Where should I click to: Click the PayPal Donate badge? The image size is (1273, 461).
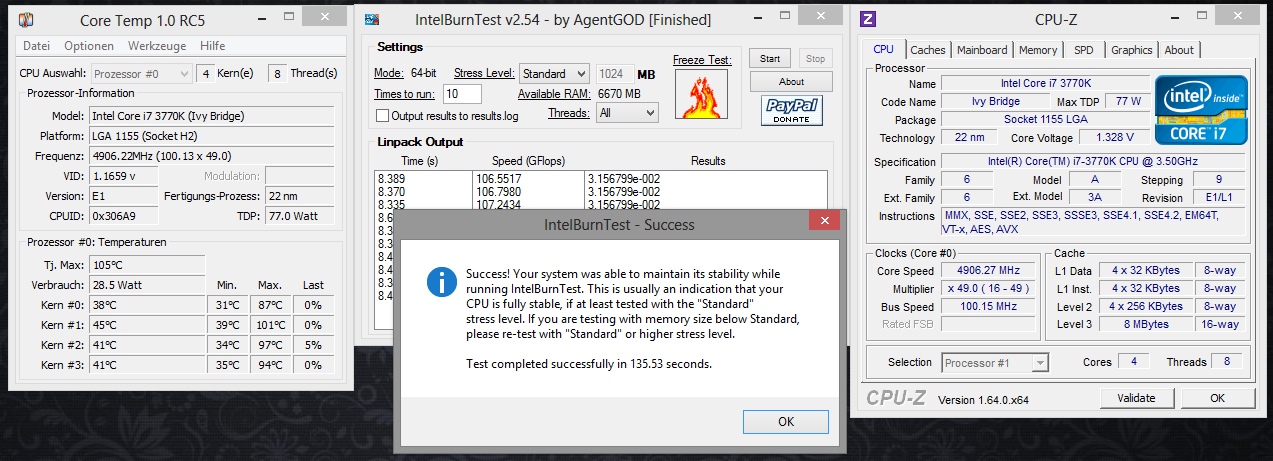click(x=790, y=110)
